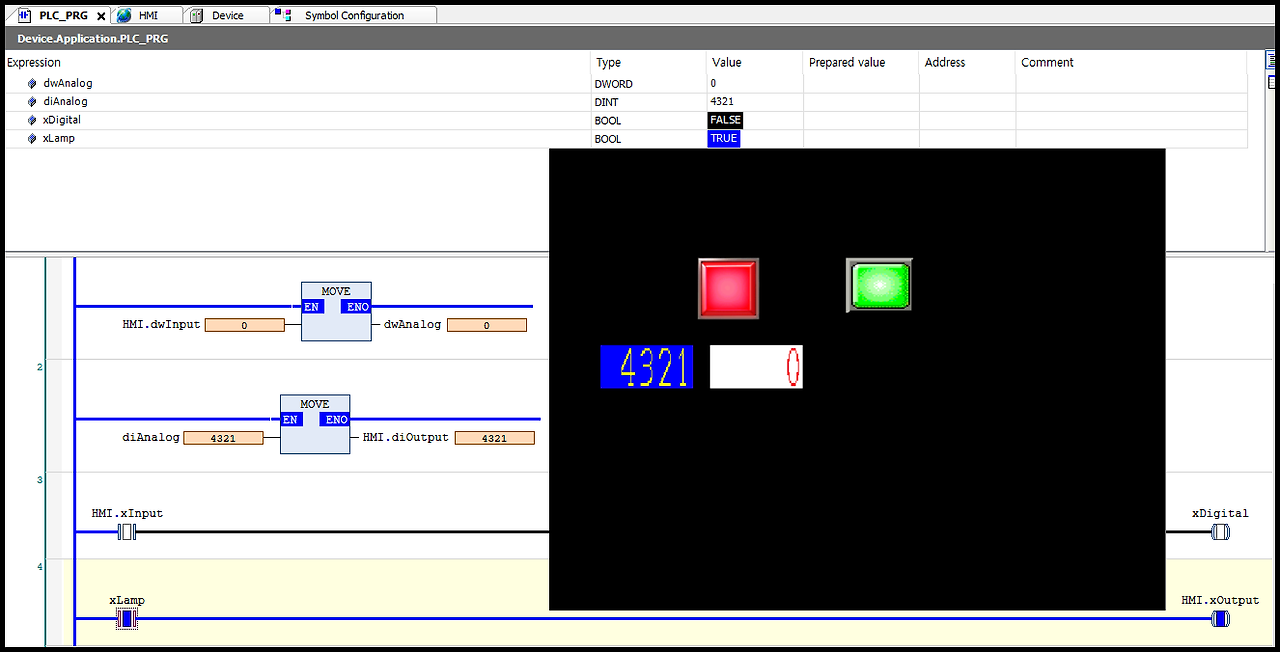Image resolution: width=1280 pixels, height=652 pixels.
Task: Select the xDigital output coil
Action: (1220, 531)
